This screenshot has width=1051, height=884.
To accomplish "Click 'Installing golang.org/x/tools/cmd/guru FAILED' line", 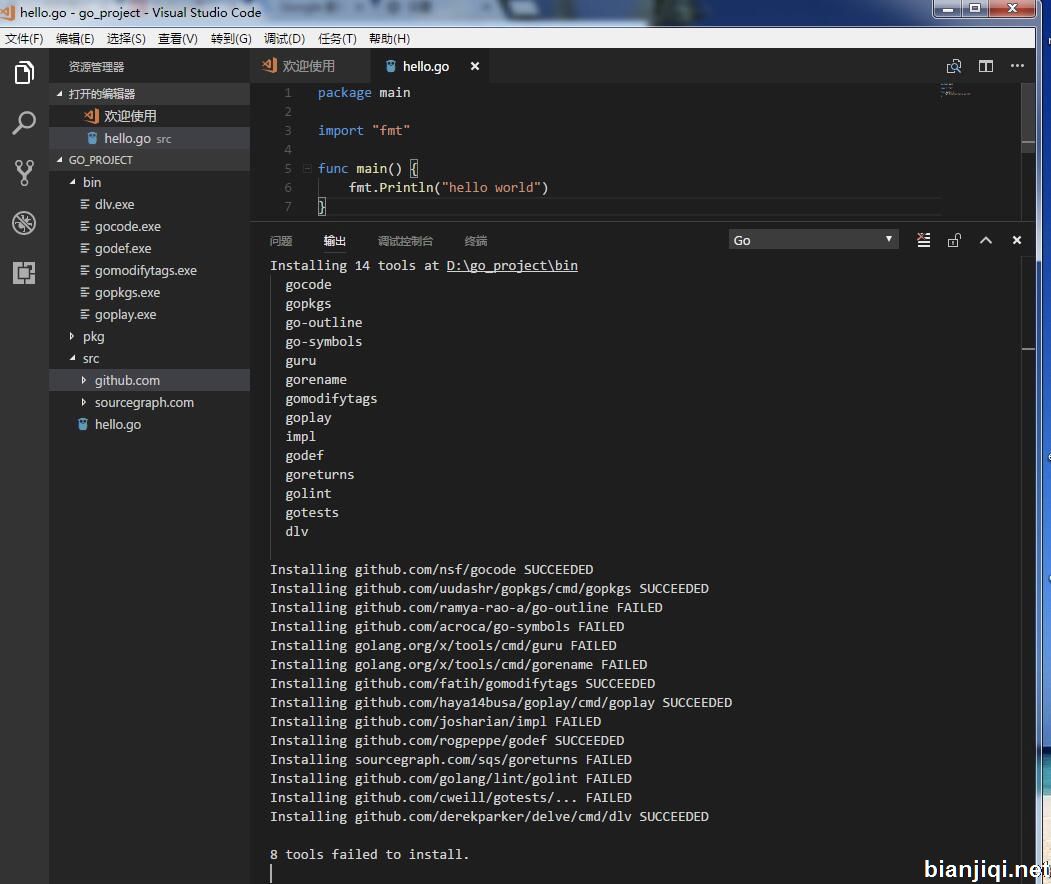I will pyautogui.click(x=443, y=645).
